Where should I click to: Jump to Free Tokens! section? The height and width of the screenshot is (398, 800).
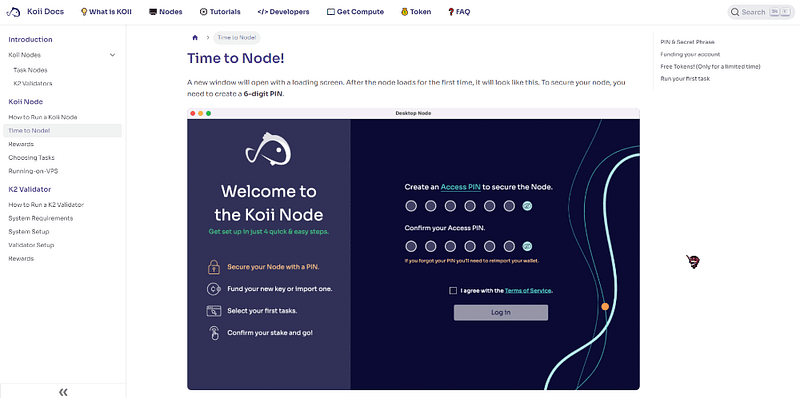pyautogui.click(x=710, y=66)
